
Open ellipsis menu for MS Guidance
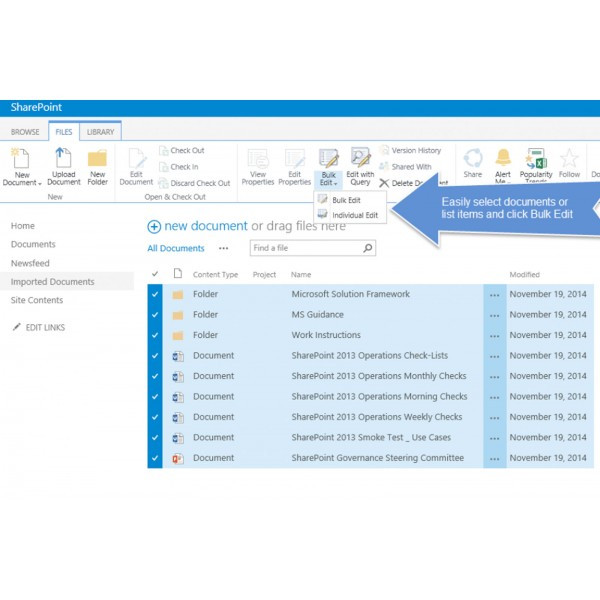pyautogui.click(x=494, y=316)
